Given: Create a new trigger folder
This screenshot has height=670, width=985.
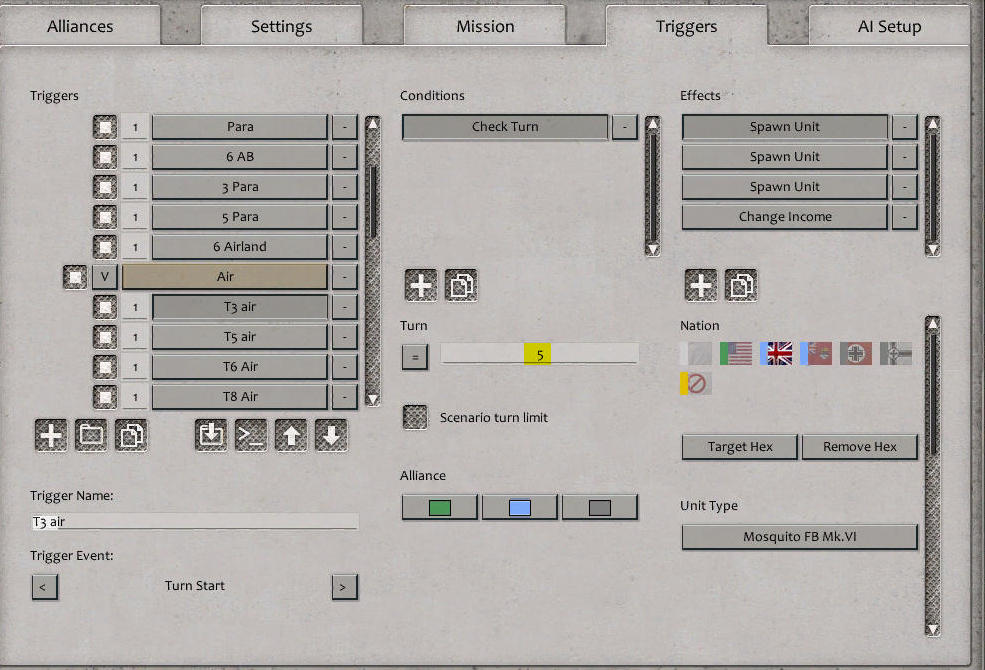Looking at the screenshot, I should click(x=91, y=435).
